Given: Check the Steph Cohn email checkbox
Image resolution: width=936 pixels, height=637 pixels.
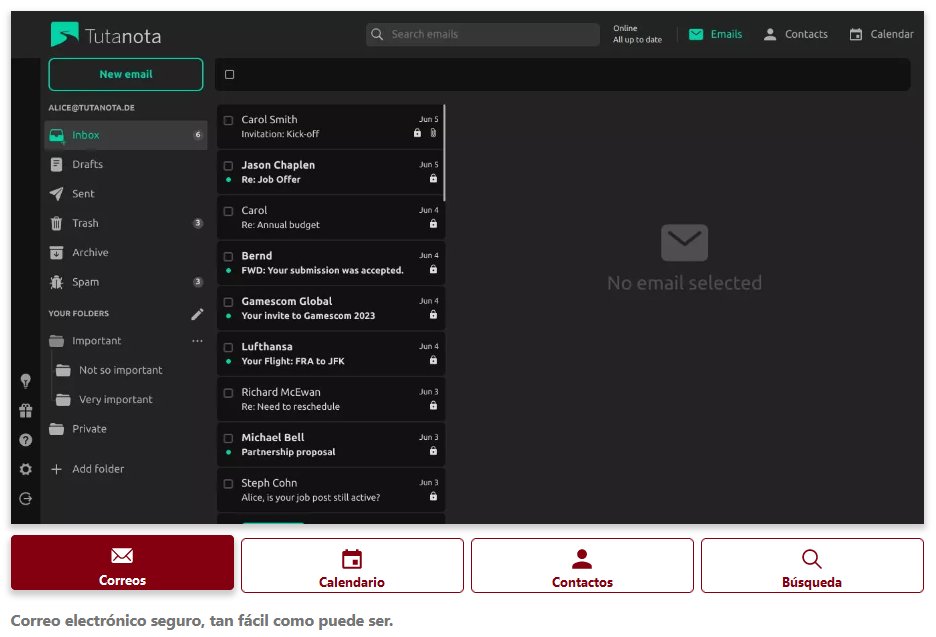Looking at the screenshot, I should [228, 484].
